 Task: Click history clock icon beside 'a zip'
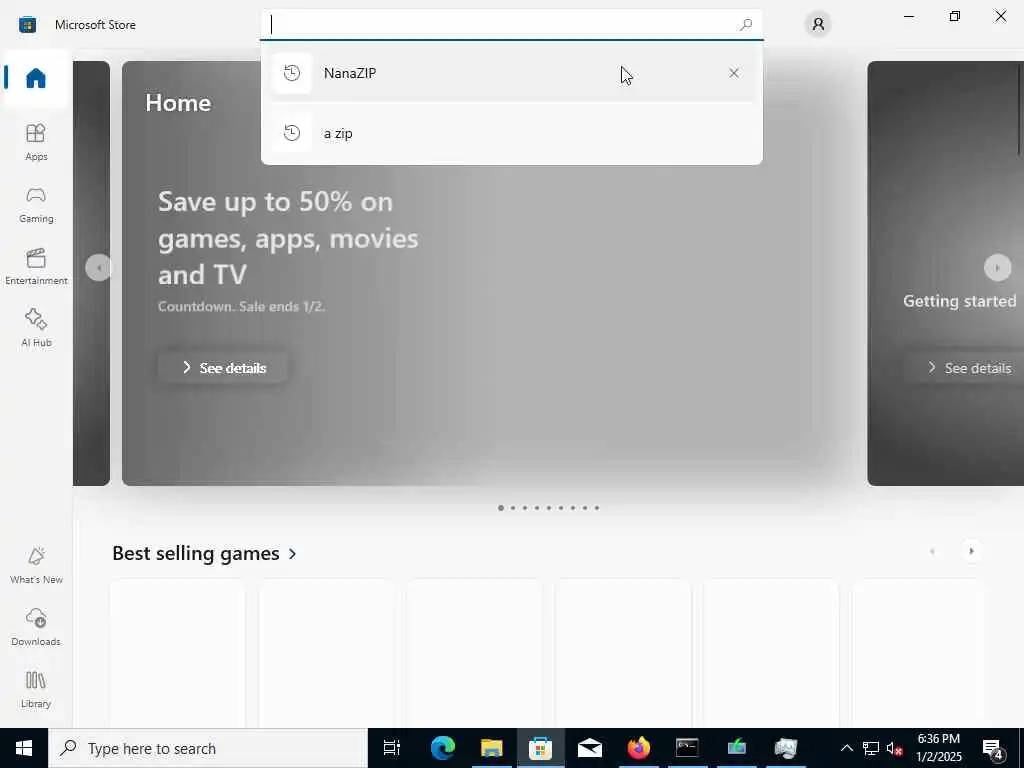click(292, 133)
